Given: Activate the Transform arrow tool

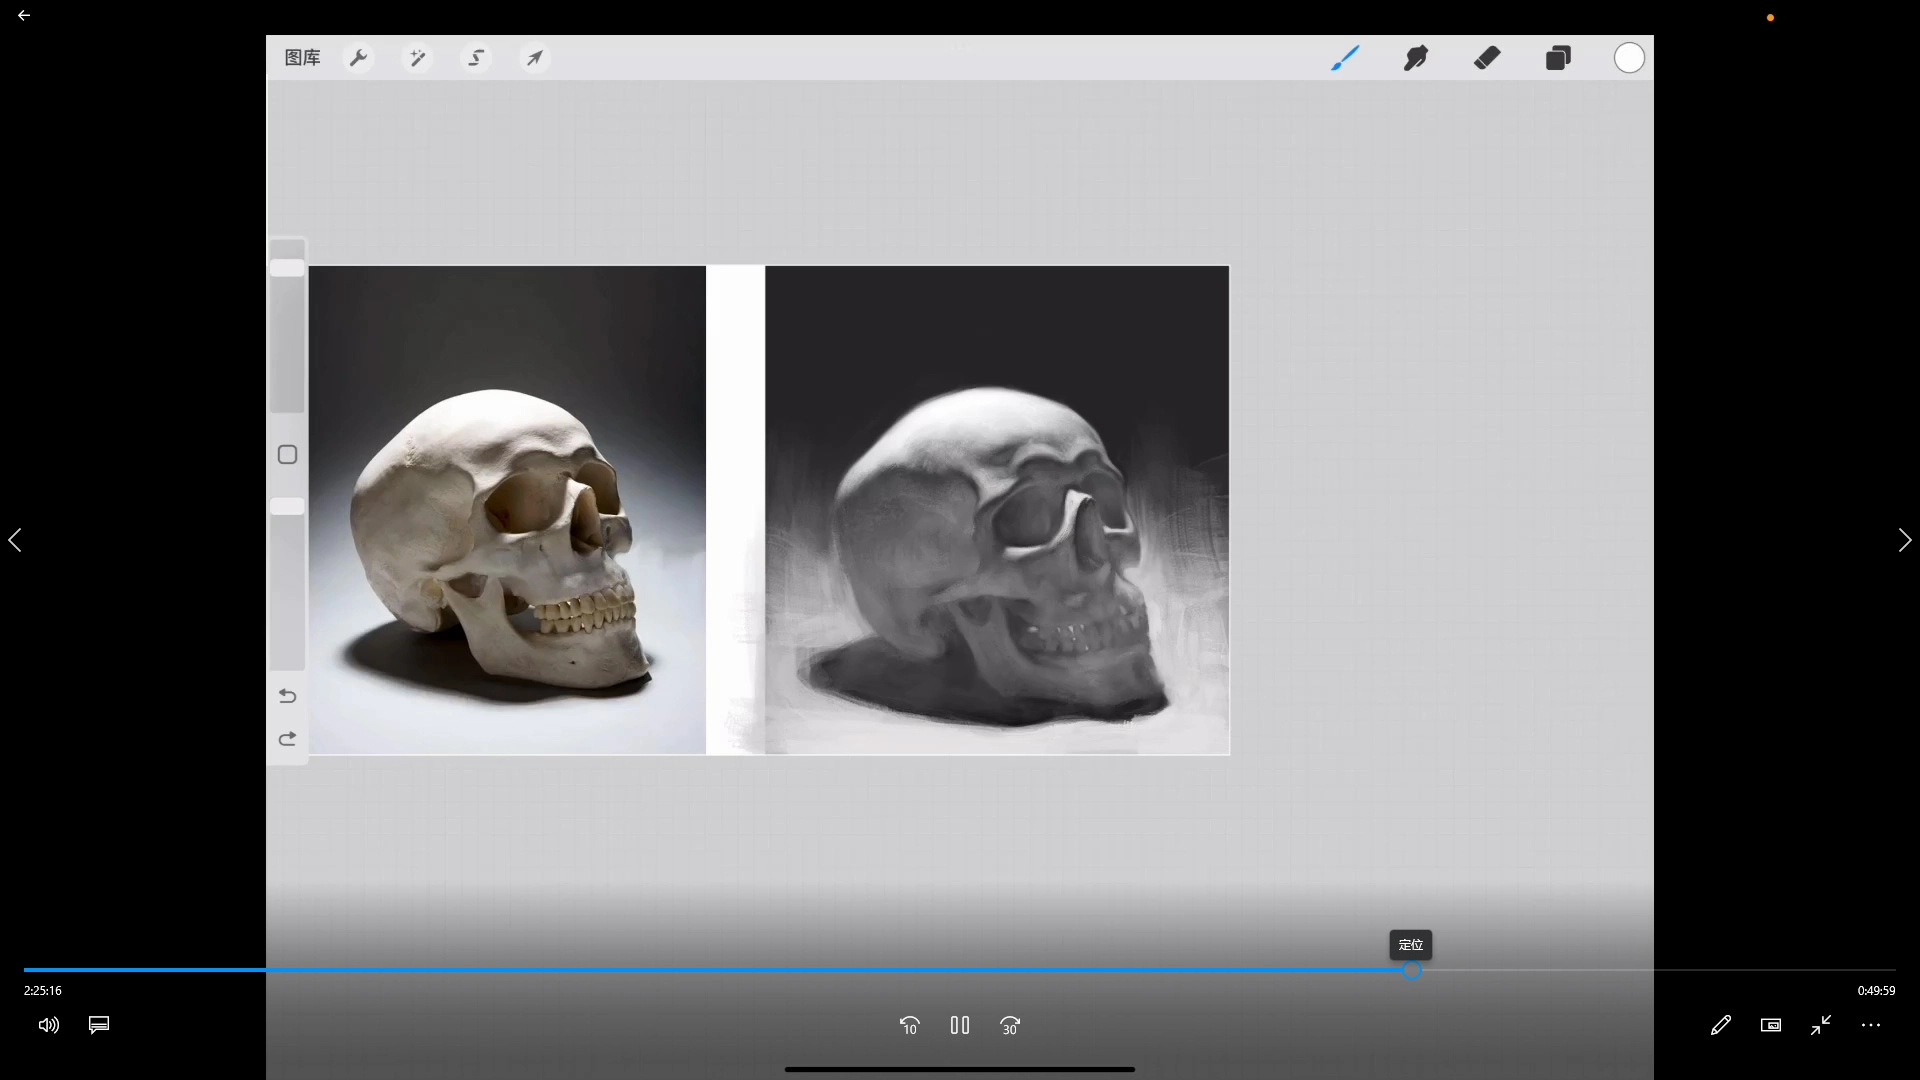Looking at the screenshot, I should (535, 58).
